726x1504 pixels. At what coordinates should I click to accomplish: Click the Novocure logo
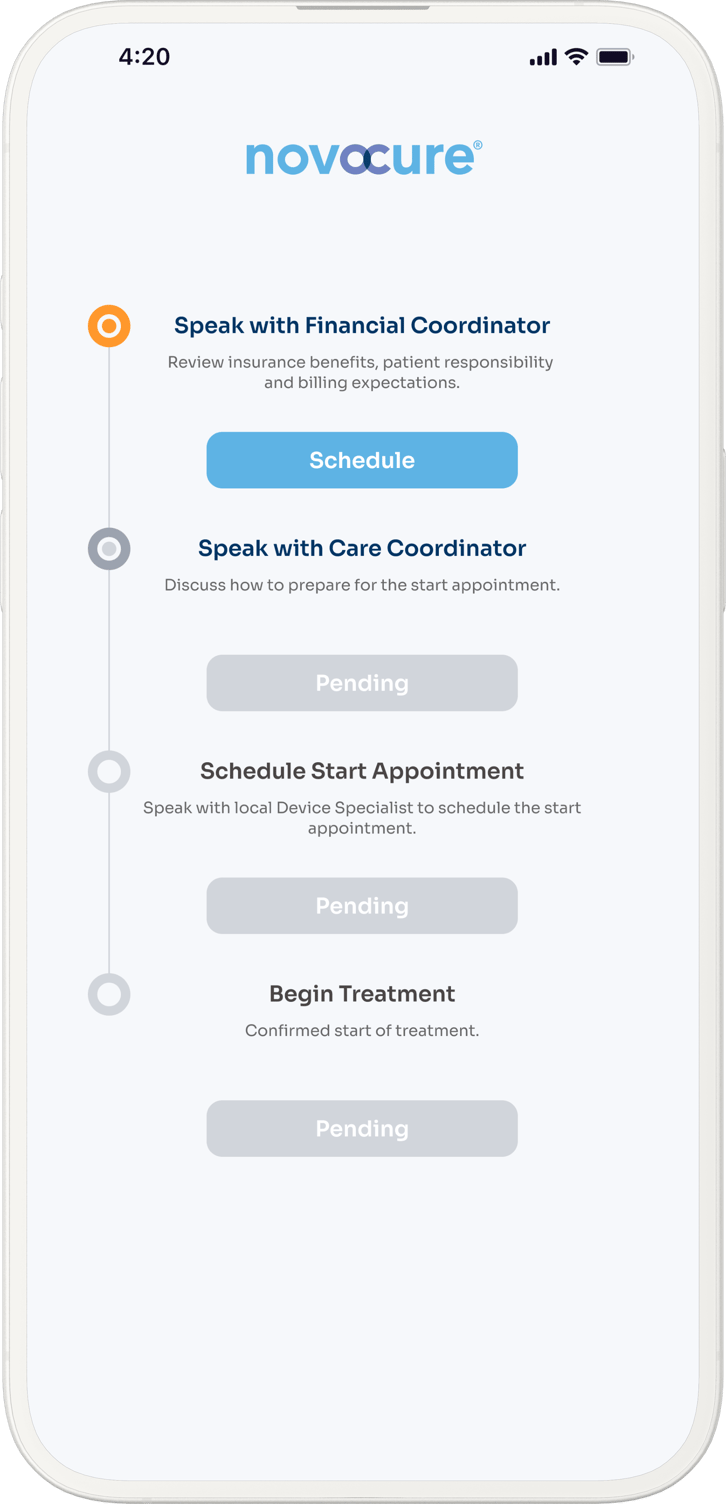[x=362, y=159]
